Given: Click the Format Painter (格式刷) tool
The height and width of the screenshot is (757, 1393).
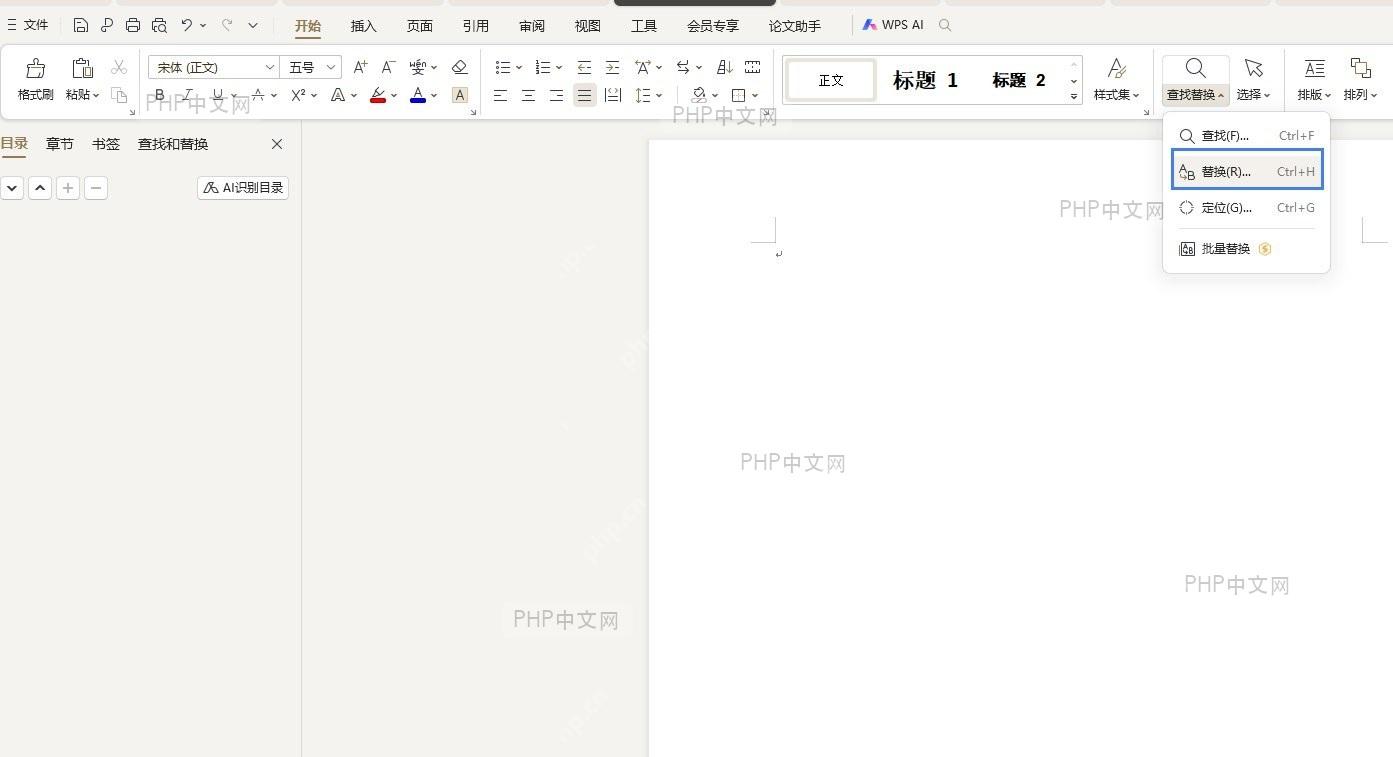Looking at the screenshot, I should click(36, 80).
